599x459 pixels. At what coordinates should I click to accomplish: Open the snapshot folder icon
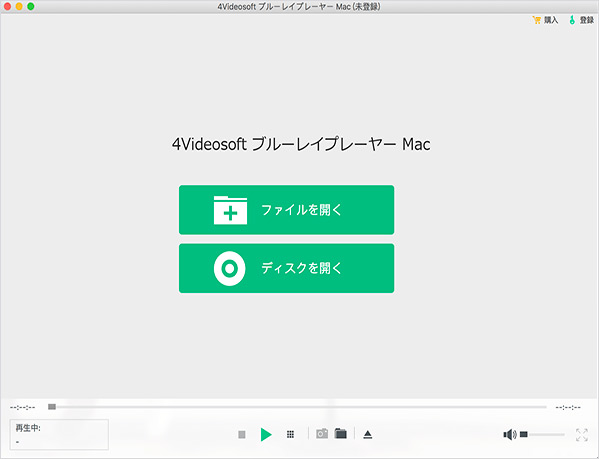pyautogui.click(x=340, y=433)
